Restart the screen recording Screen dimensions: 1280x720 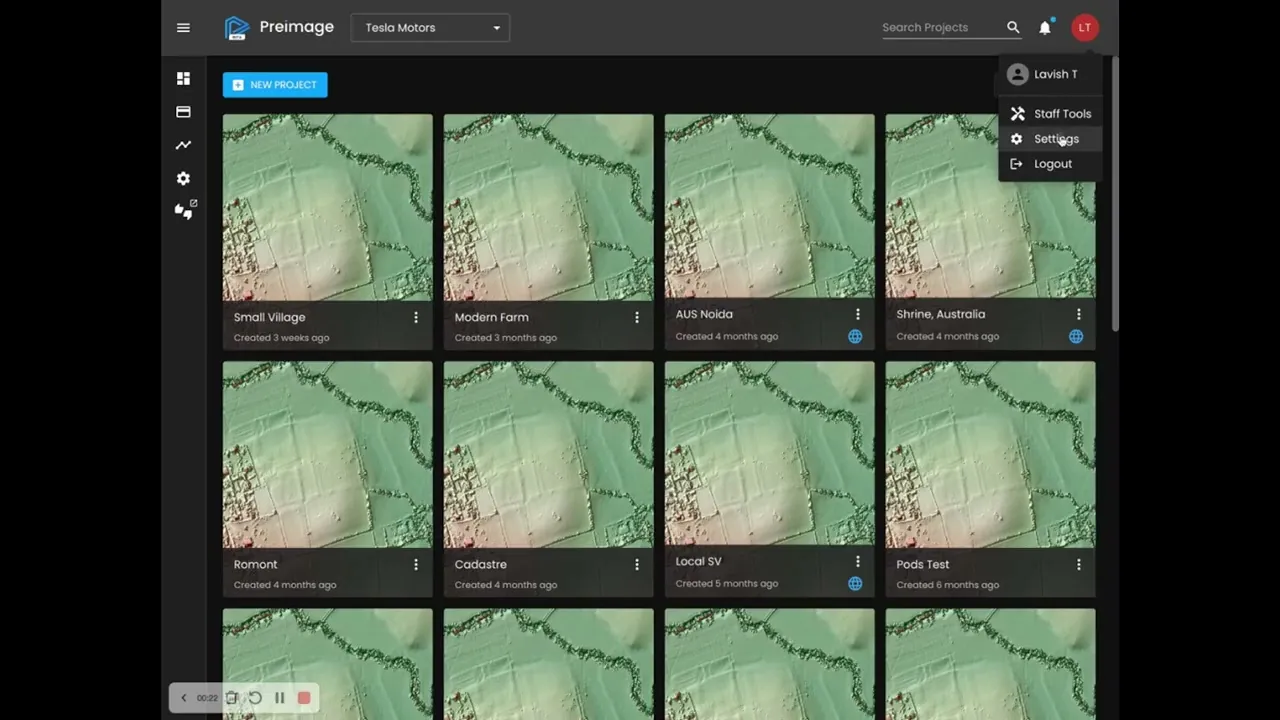(x=255, y=698)
